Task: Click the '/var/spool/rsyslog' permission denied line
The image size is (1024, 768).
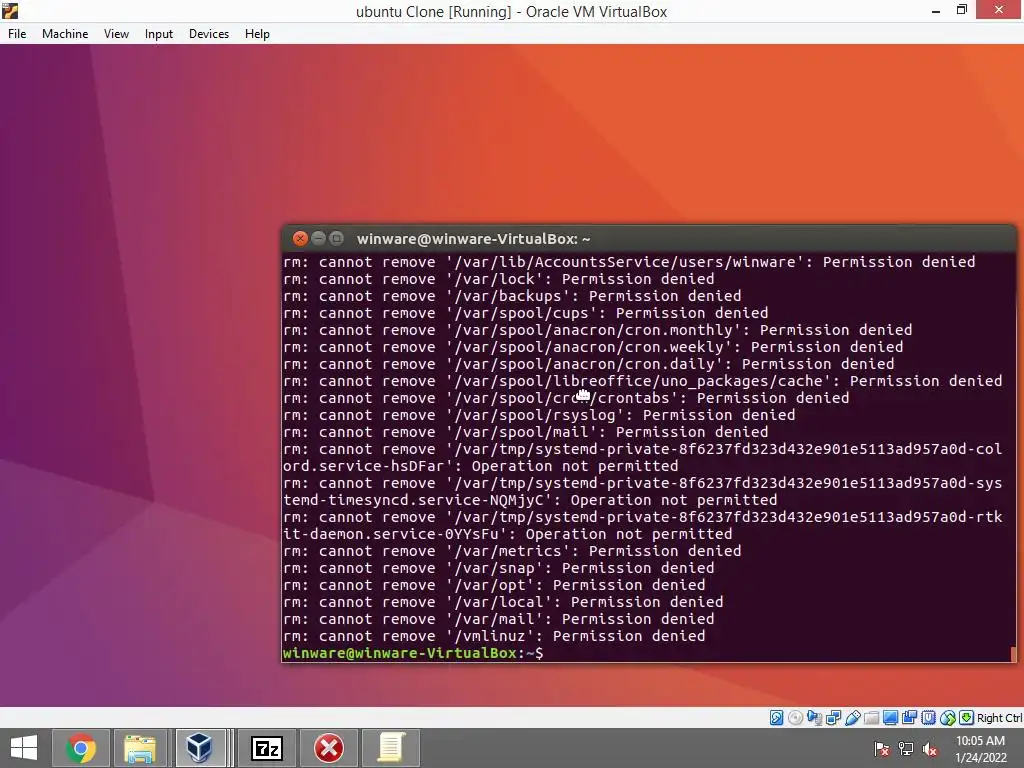Action: 539,415
